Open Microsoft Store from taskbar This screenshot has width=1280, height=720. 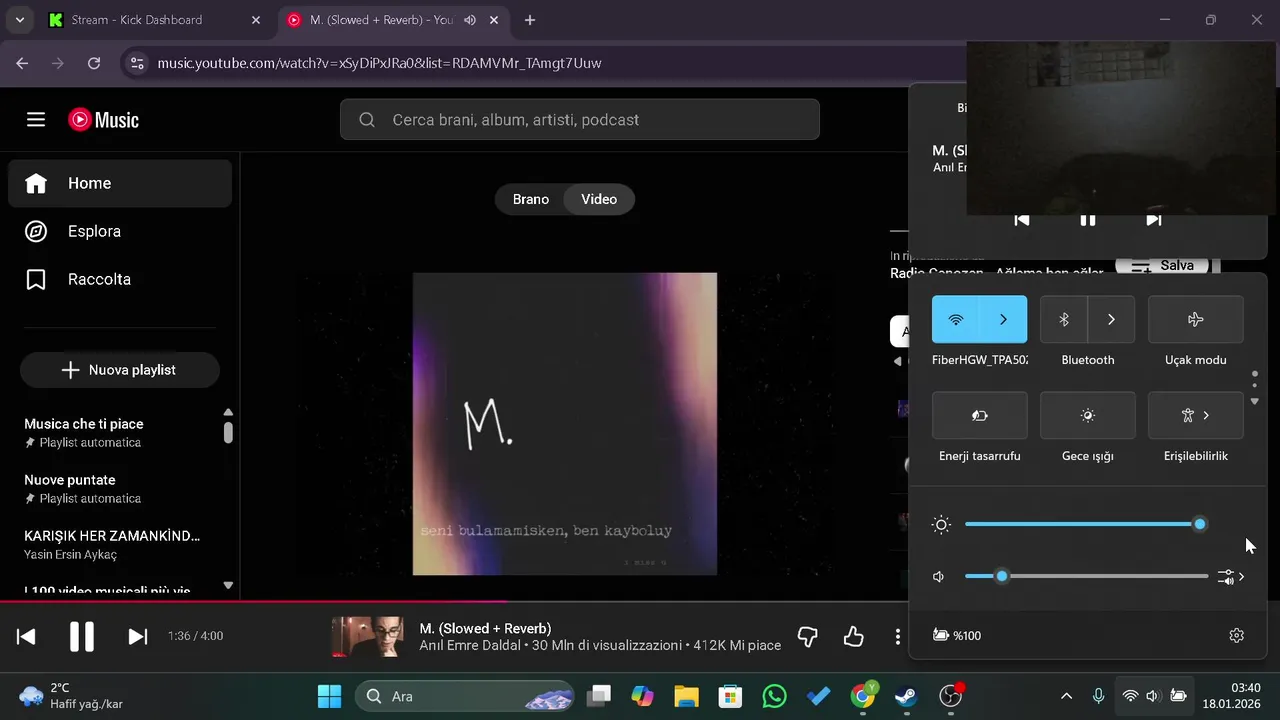[x=730, y=696]
